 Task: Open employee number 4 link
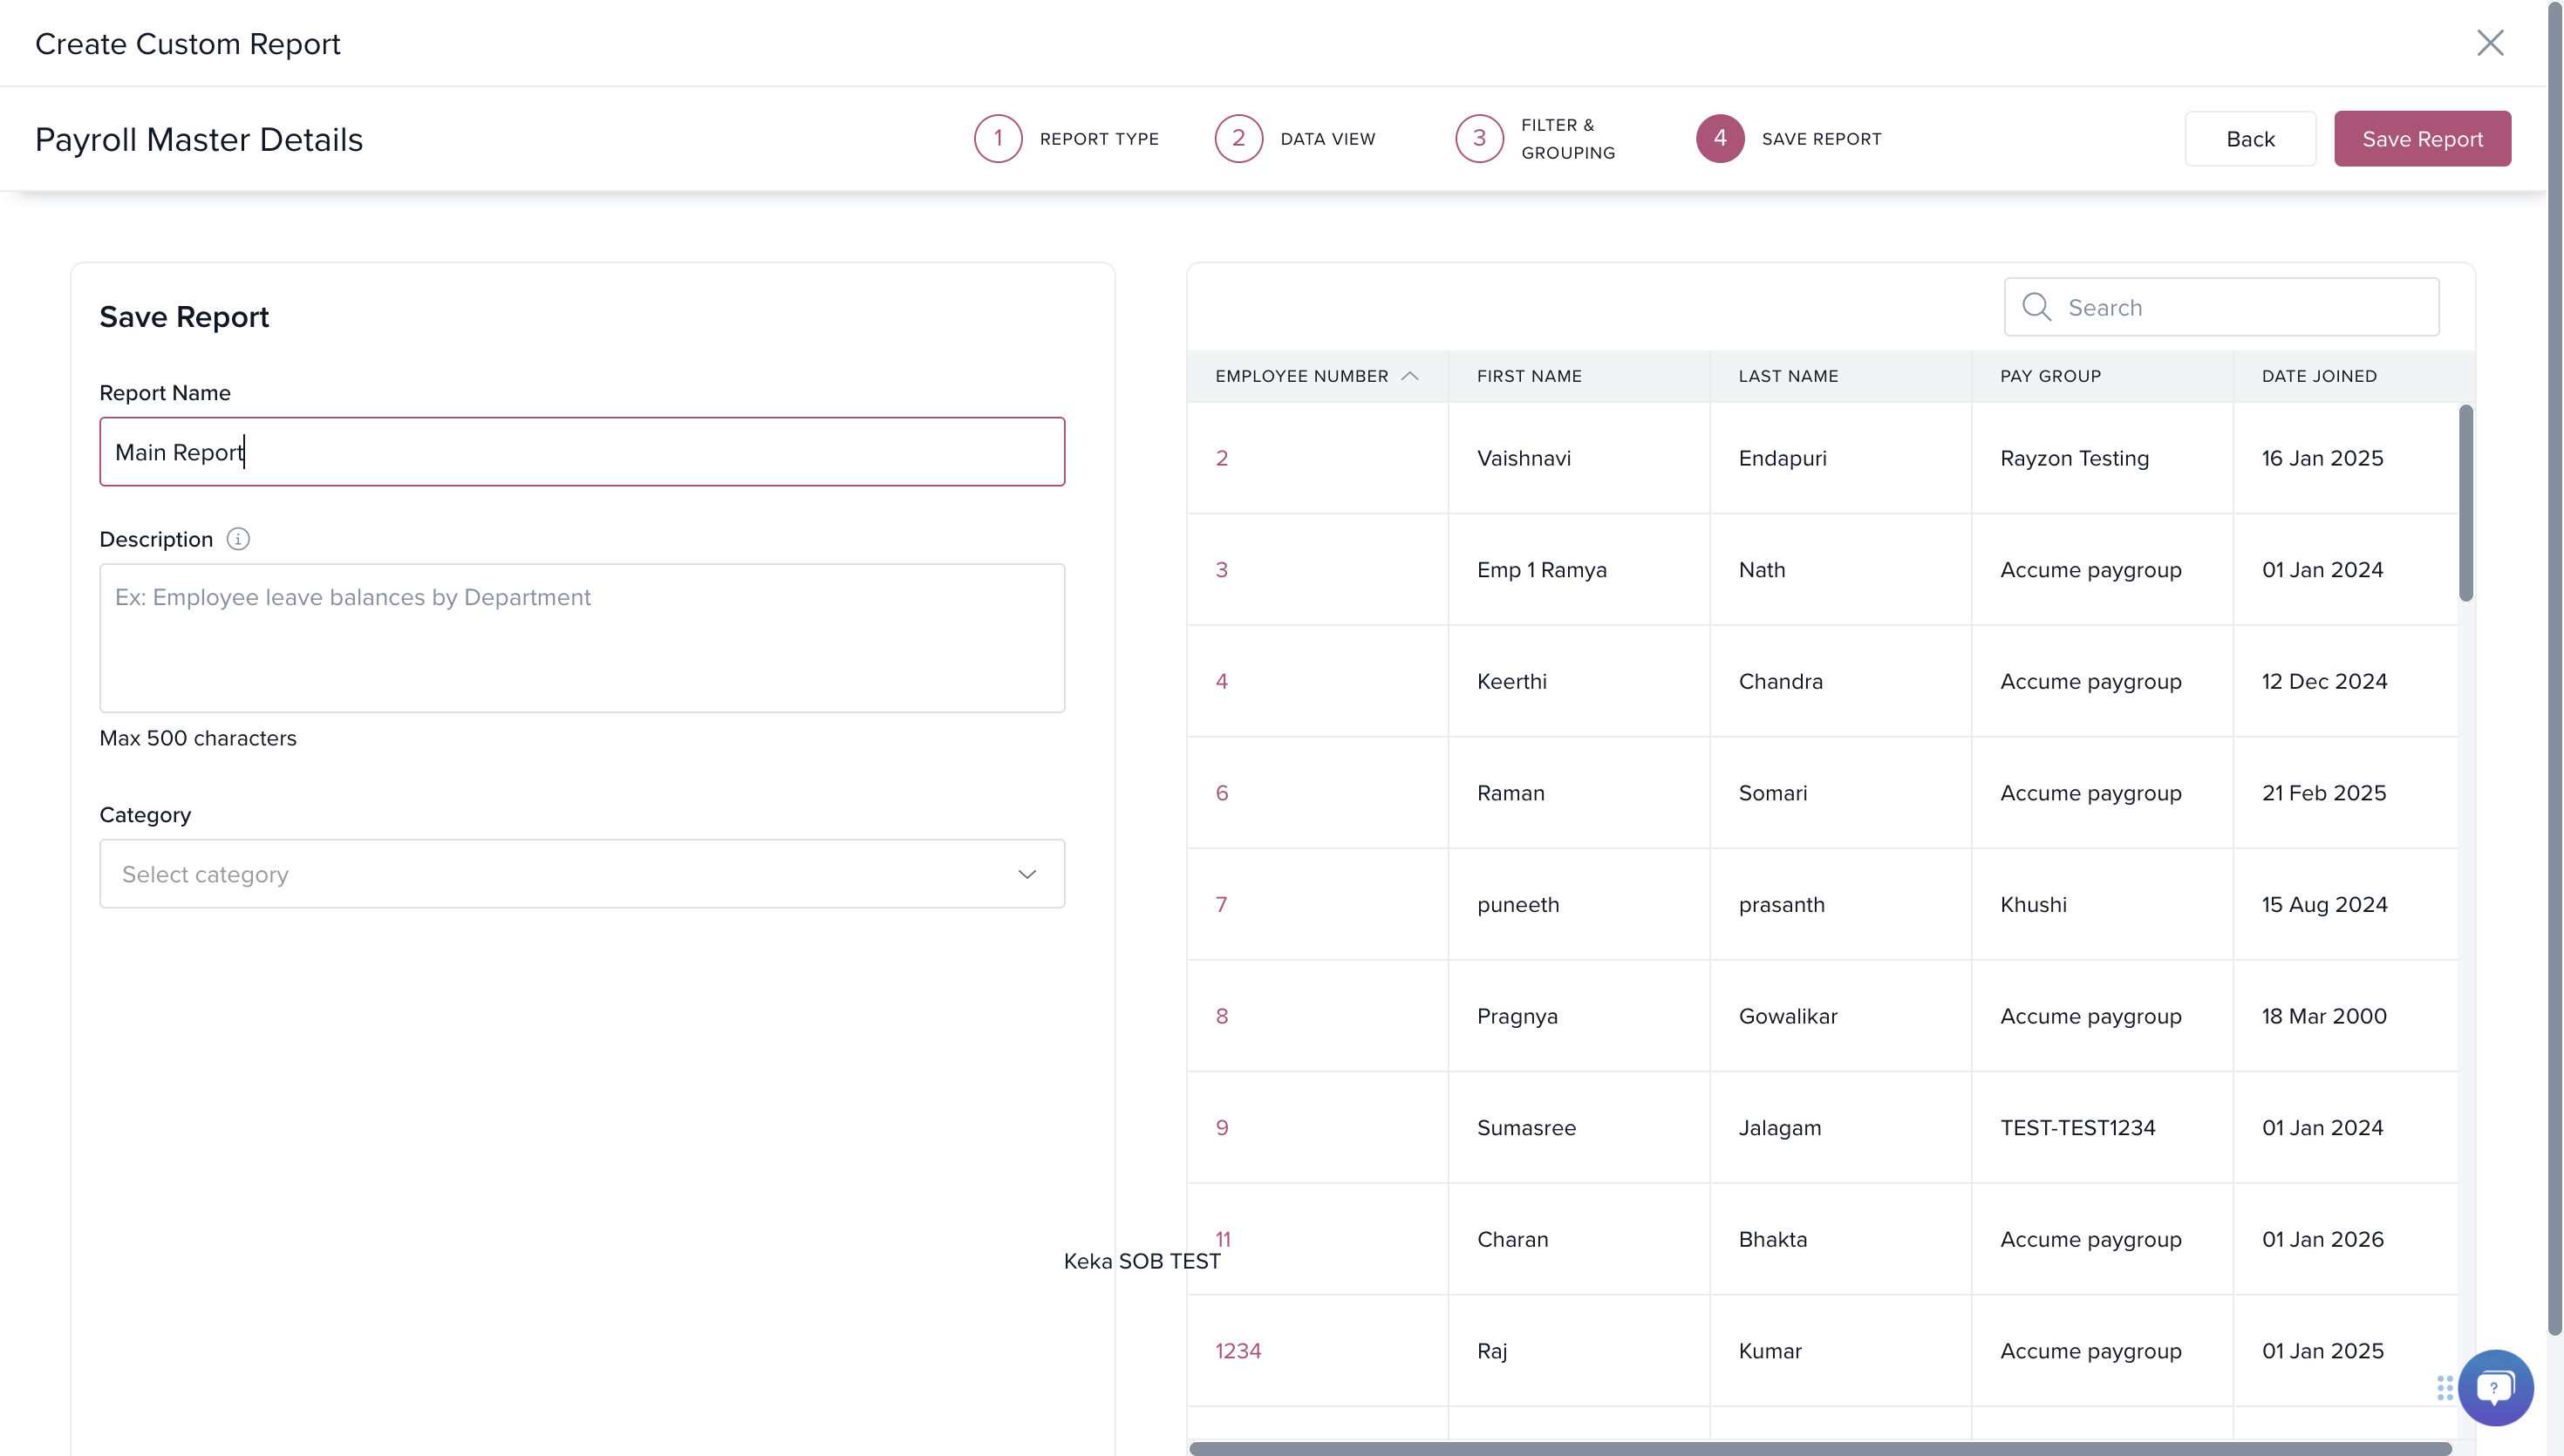point(1221,682)
